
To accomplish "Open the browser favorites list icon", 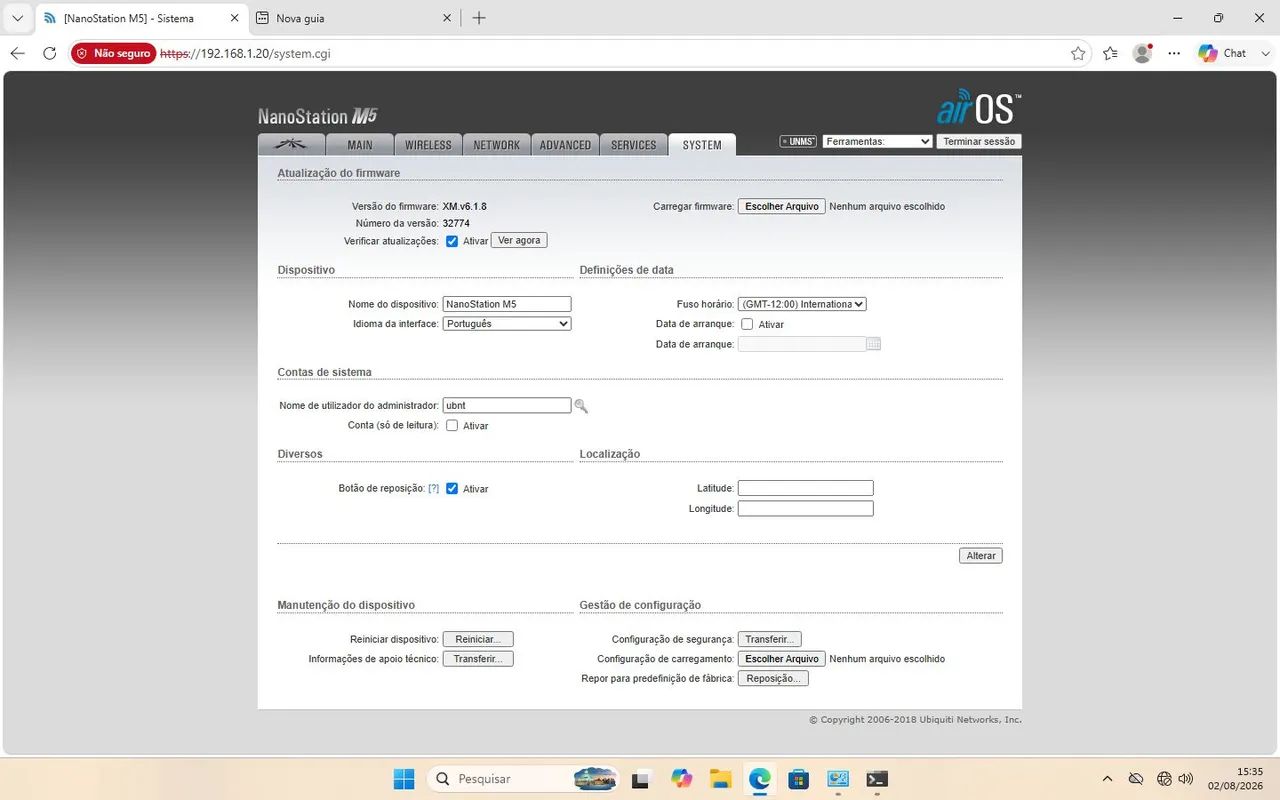I will point(1110,53).
